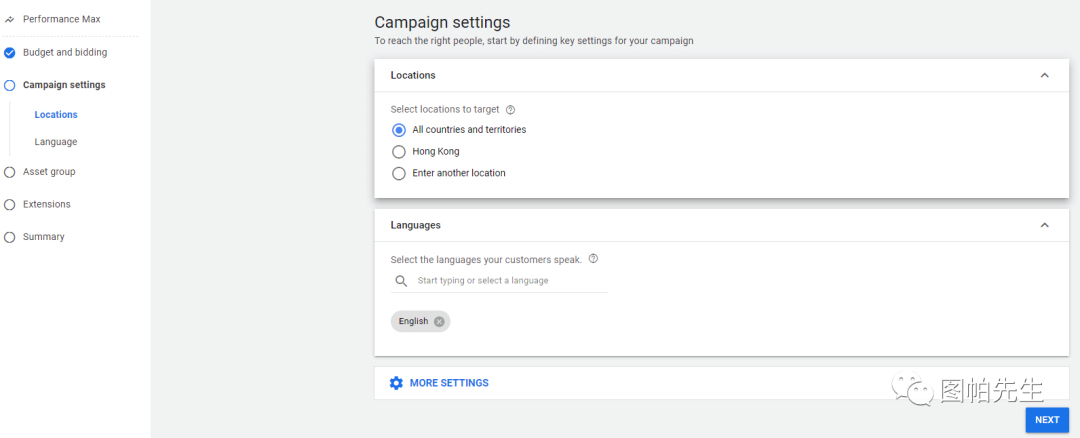The height and width of the screenshot is (438, 1080).
Task: Click the help icon beside languages prompt
Action: (593, 259)
